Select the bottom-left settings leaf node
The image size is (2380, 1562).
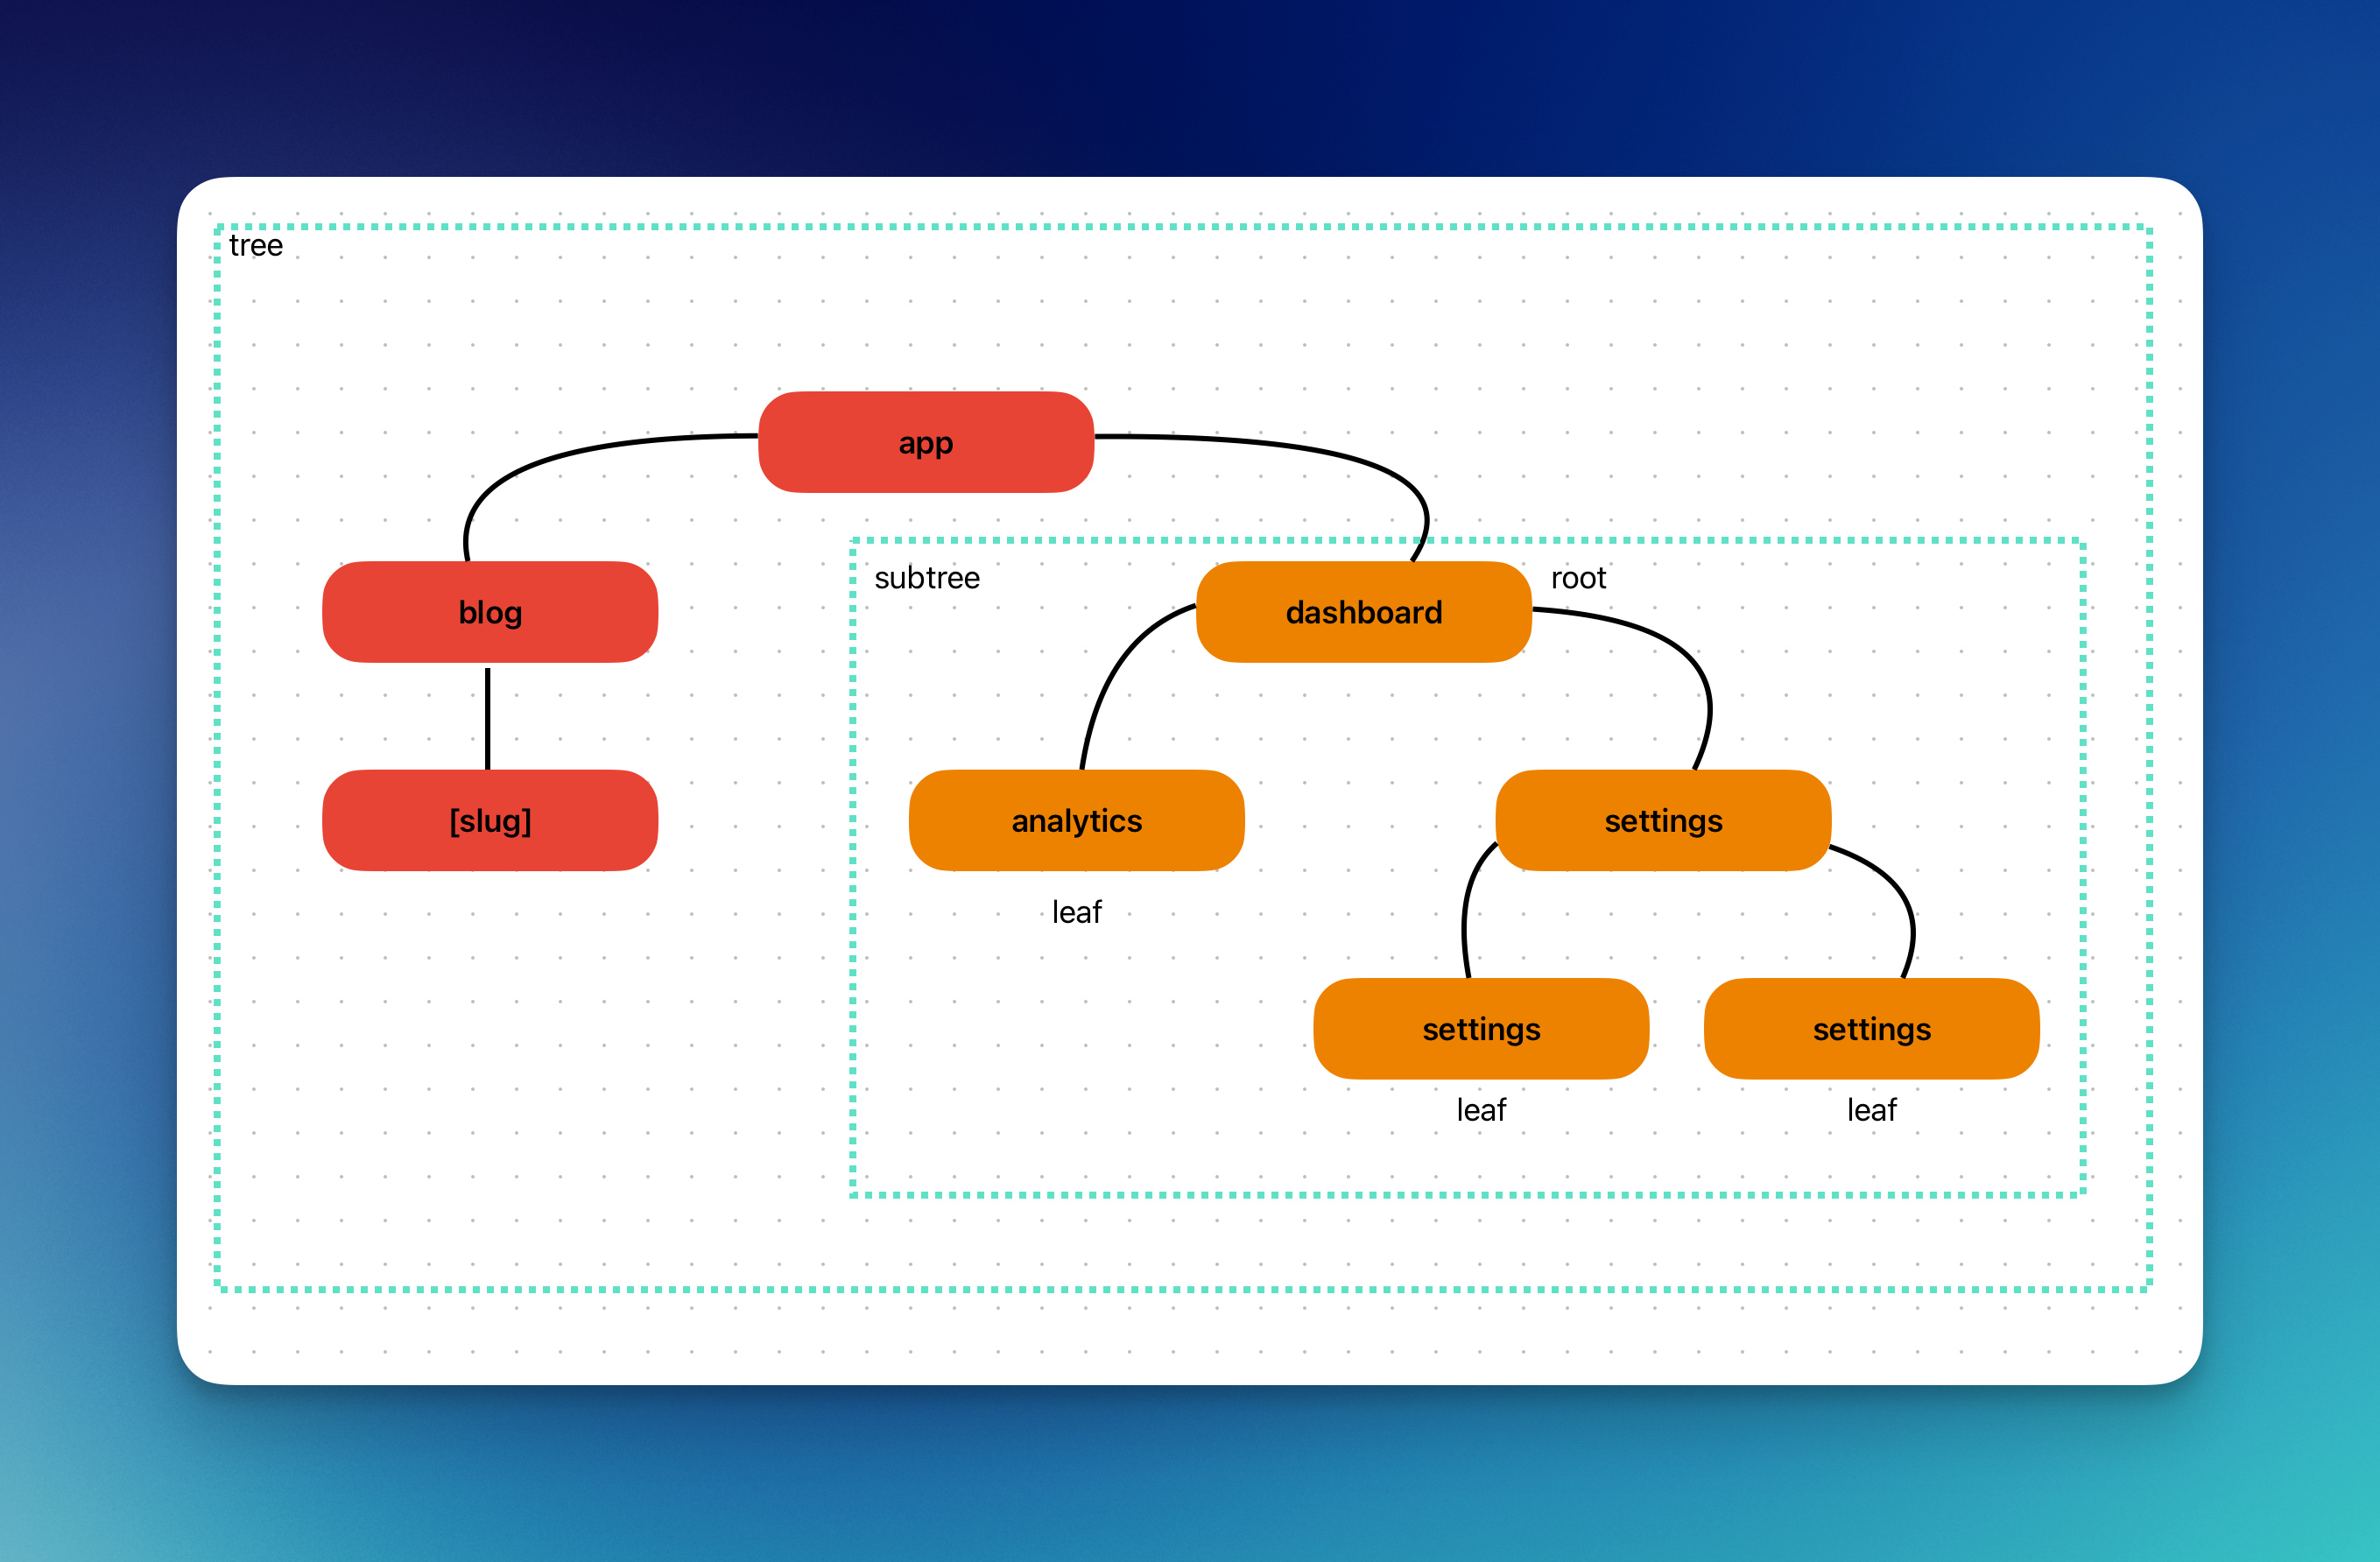pos(1480,1028)
